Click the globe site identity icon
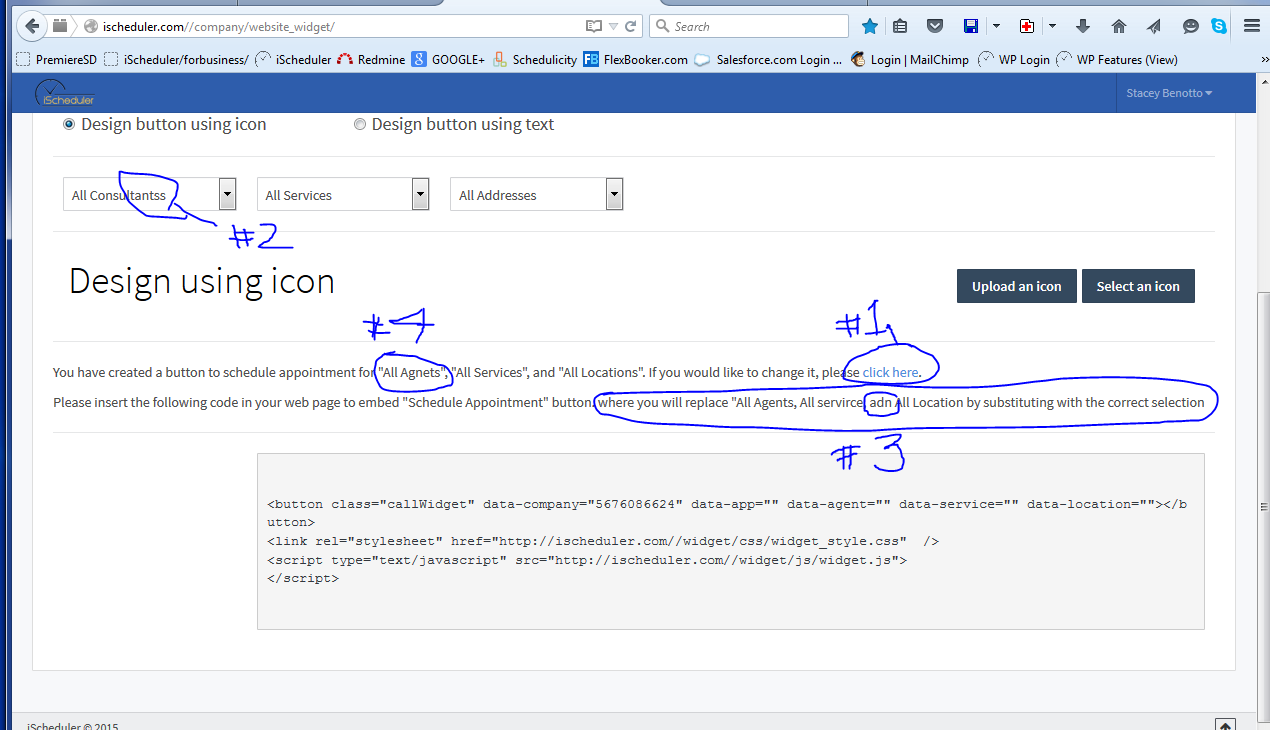1270x730 pixels. (91, 26)
